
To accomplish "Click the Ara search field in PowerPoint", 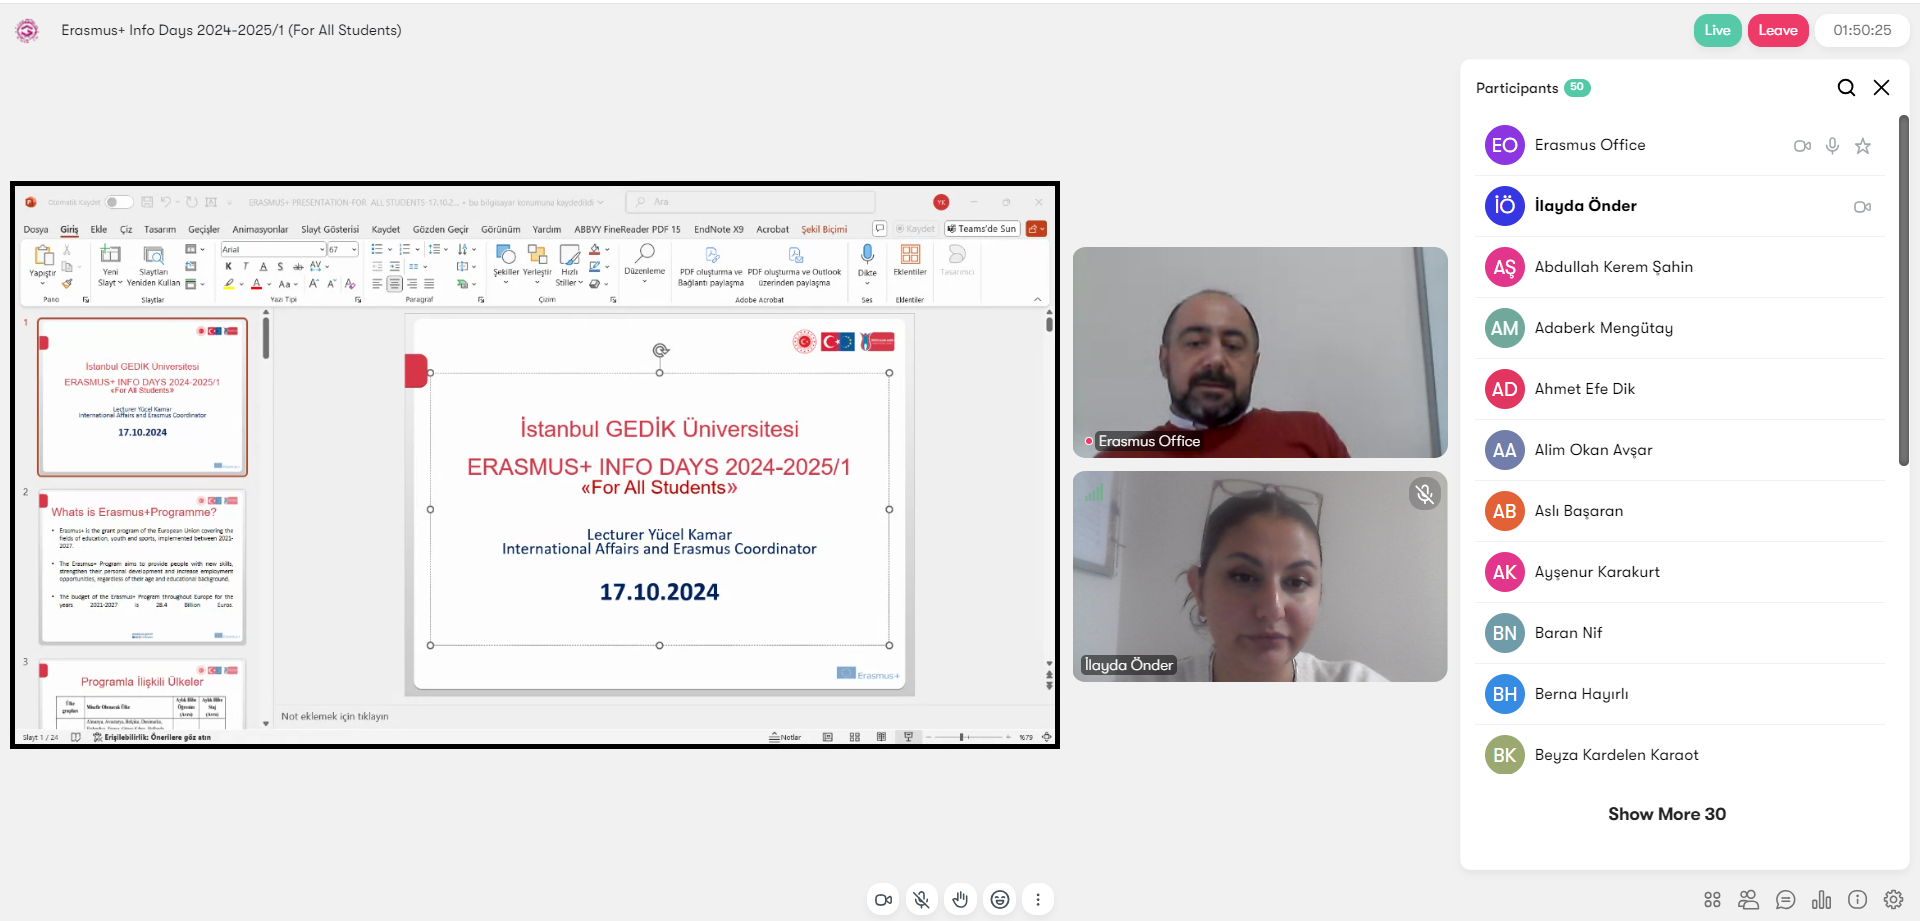I will pyautogui.click(x=751, y=202).
